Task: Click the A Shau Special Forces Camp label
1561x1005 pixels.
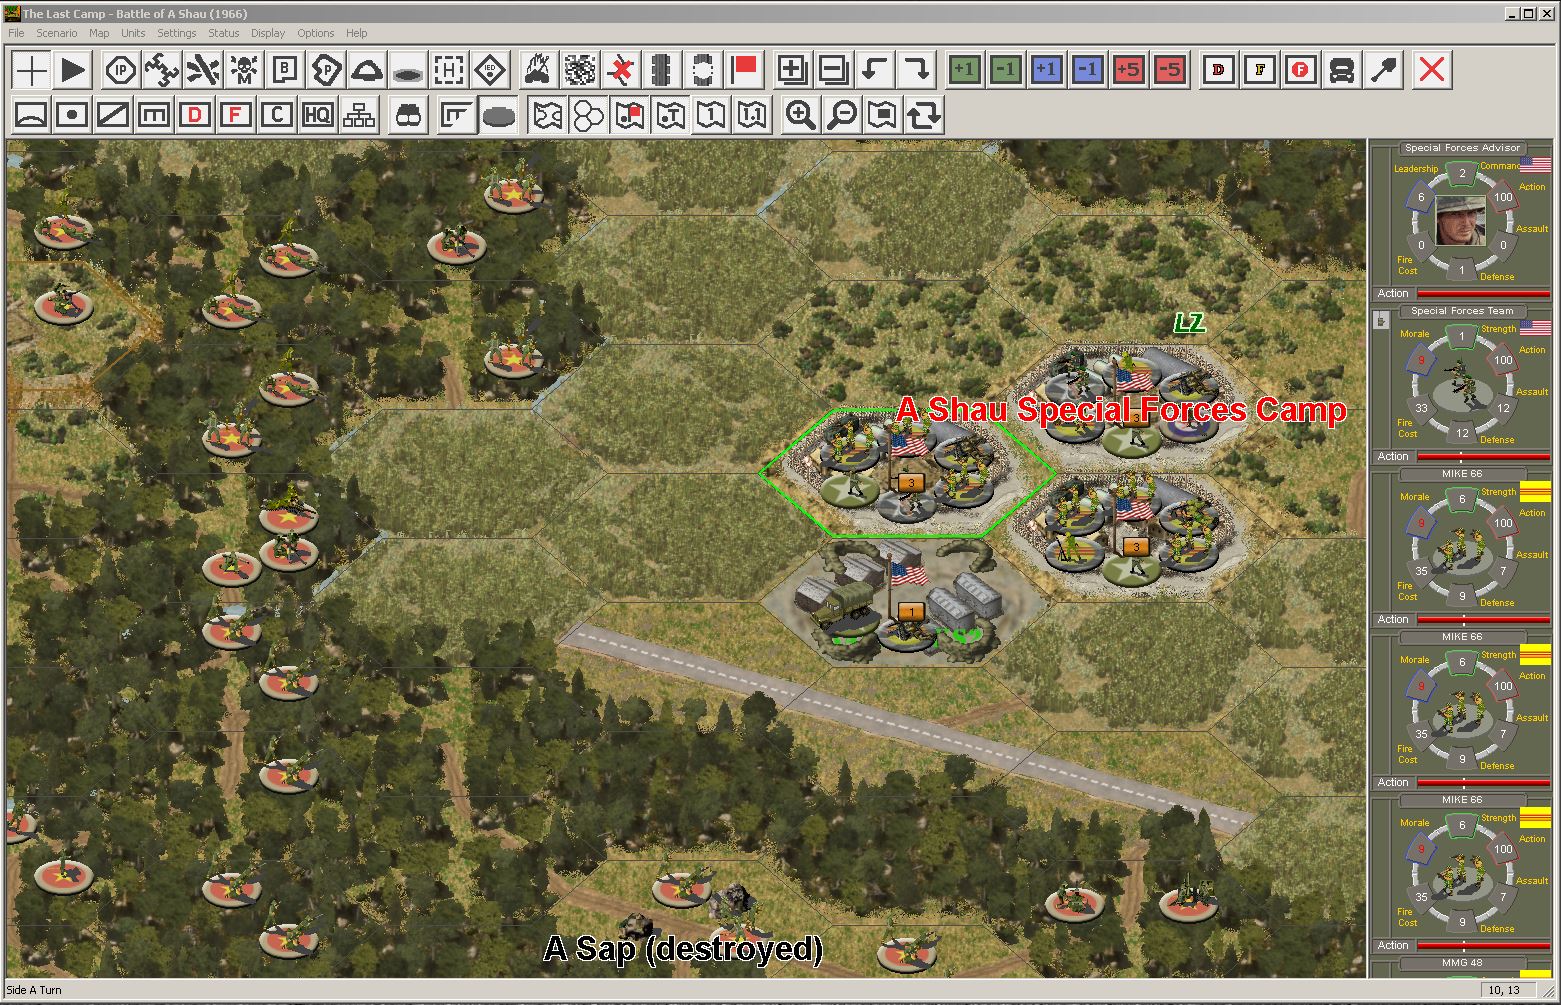Action: click(1121, 410)
